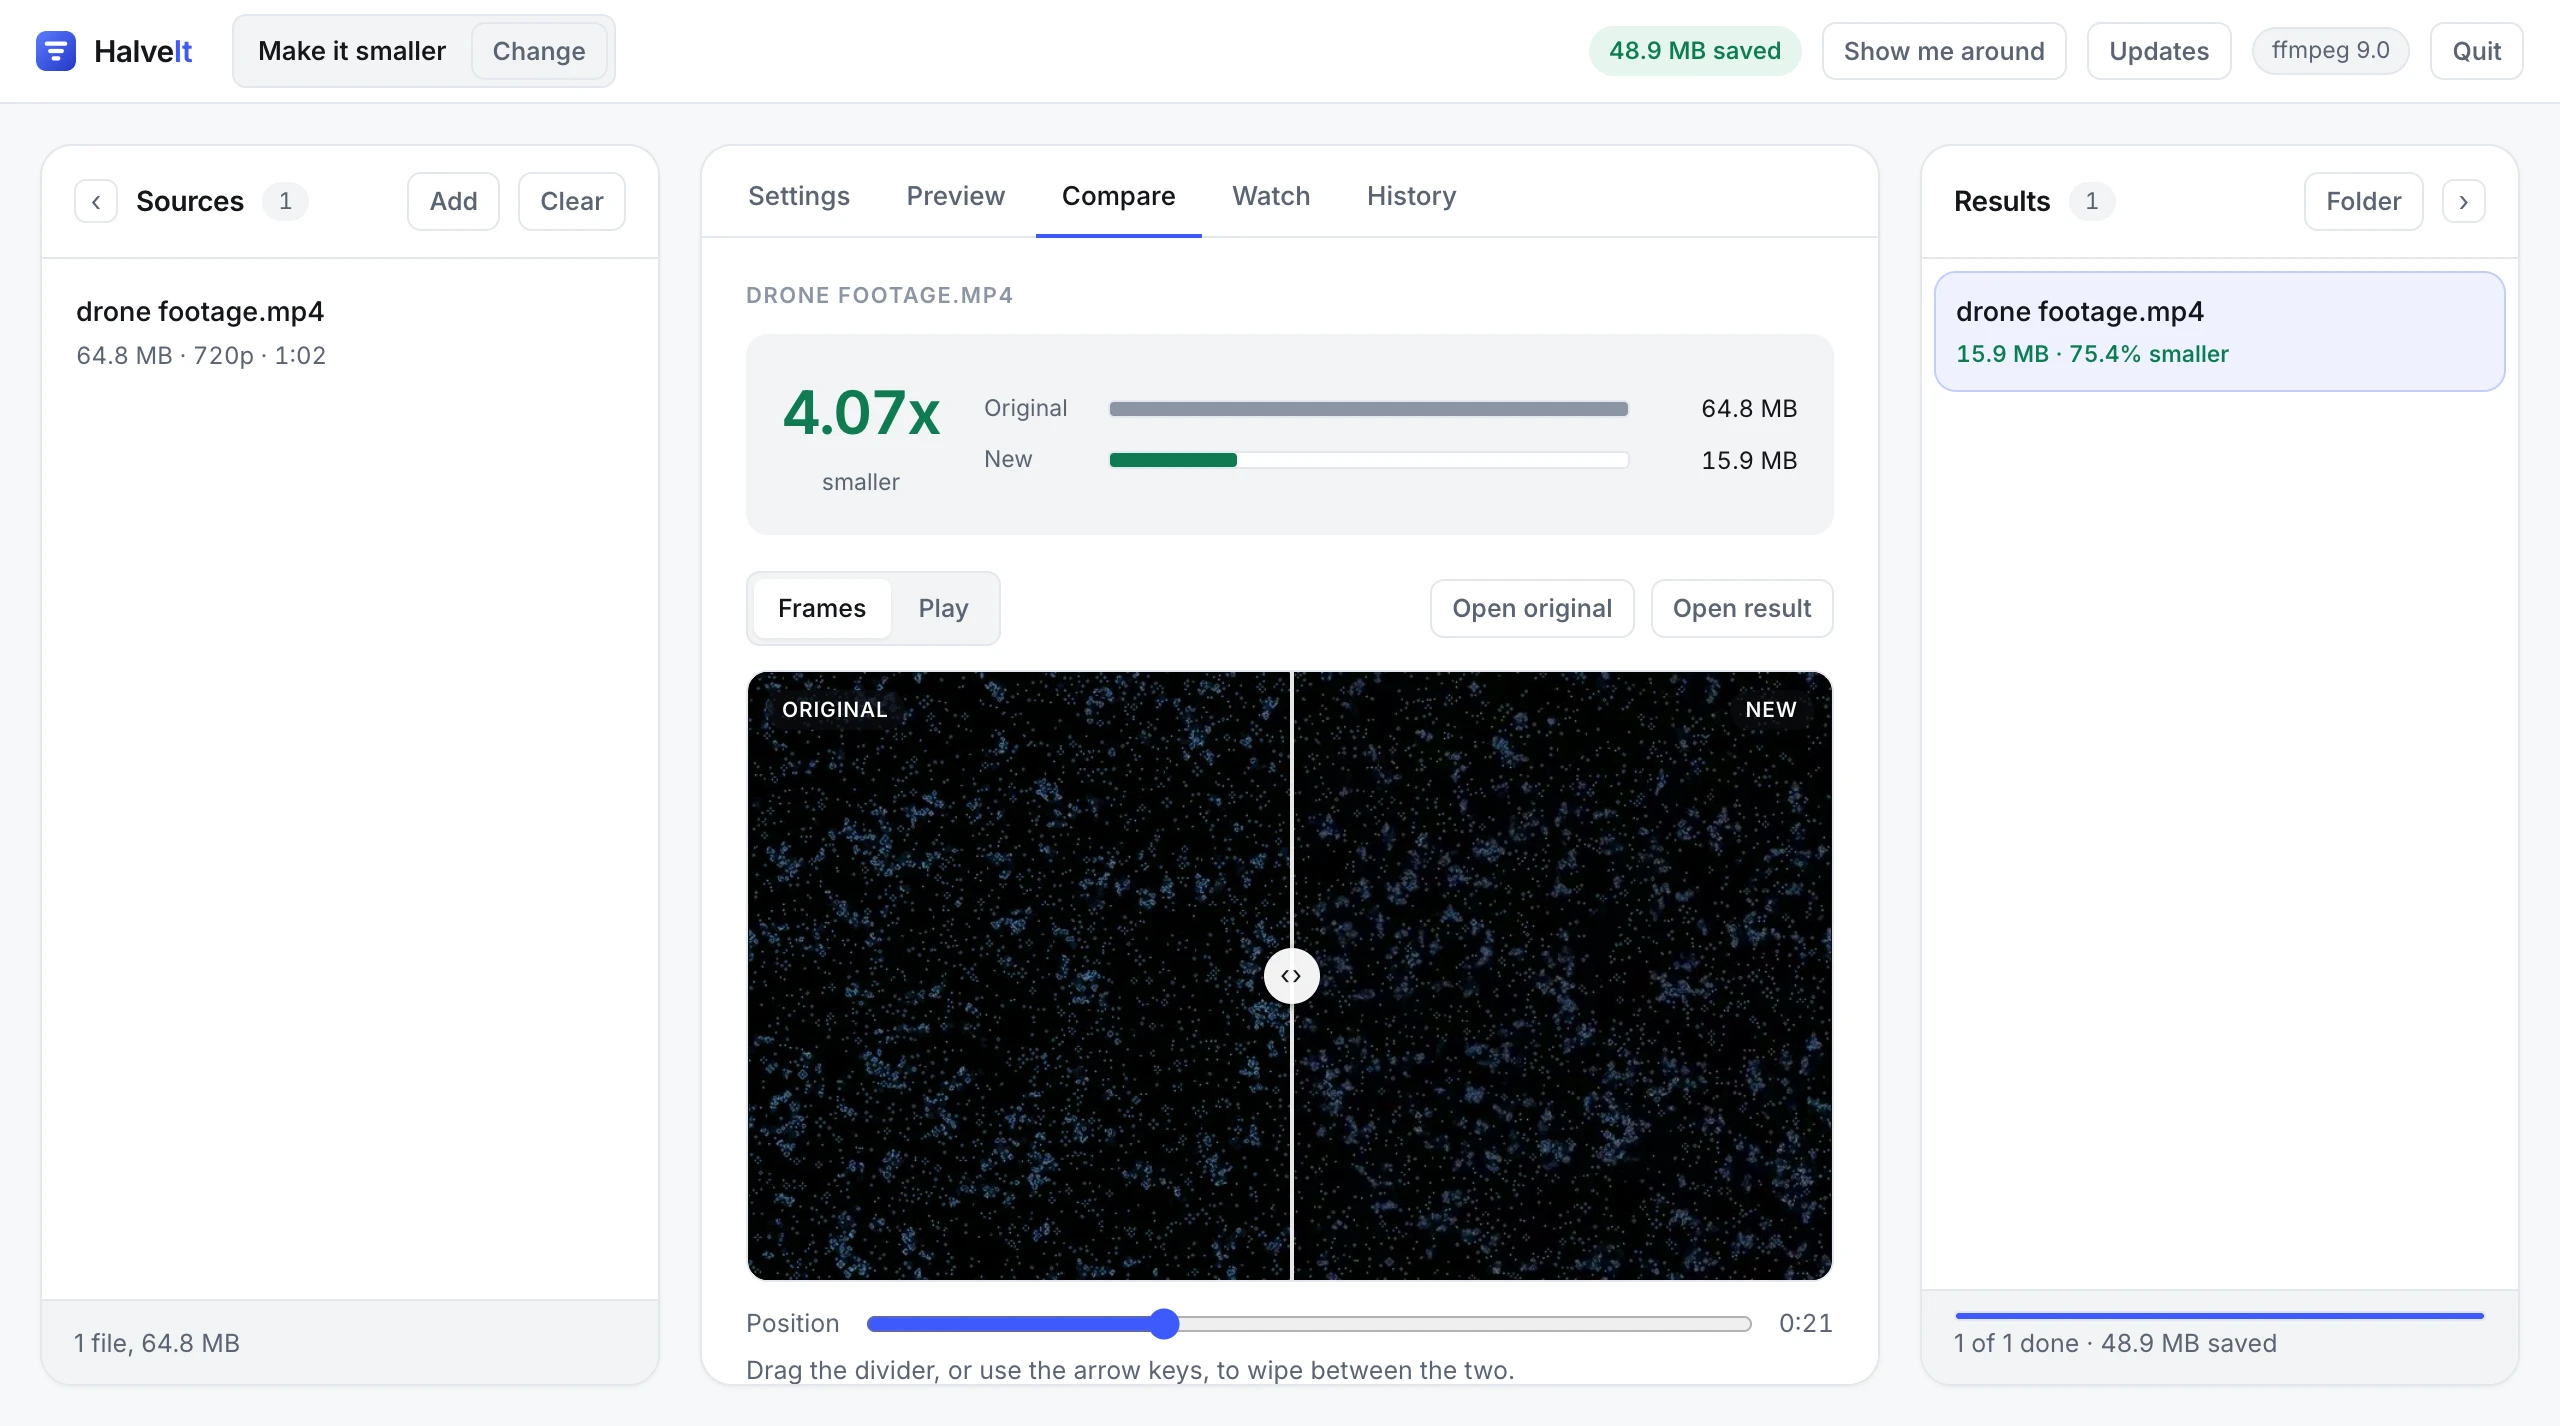Clear the sources list
2560x1426 pixels.
(572, 201)
